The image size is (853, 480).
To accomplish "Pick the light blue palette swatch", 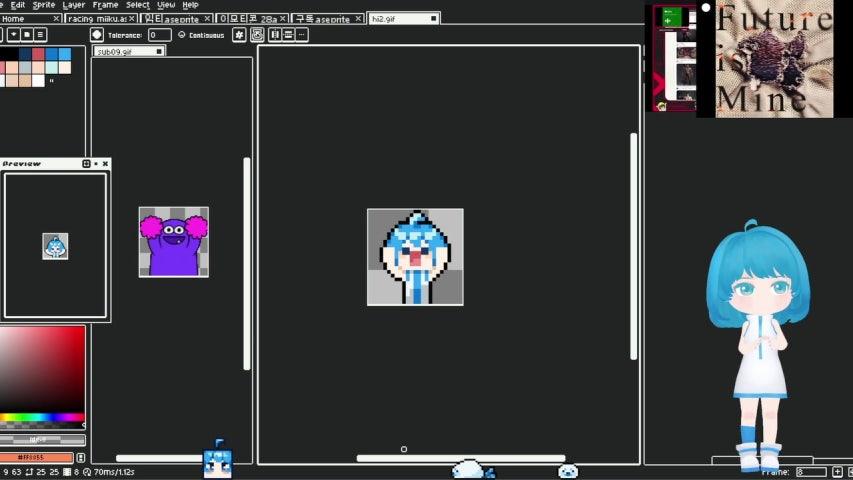I will (x=65, y=54).
